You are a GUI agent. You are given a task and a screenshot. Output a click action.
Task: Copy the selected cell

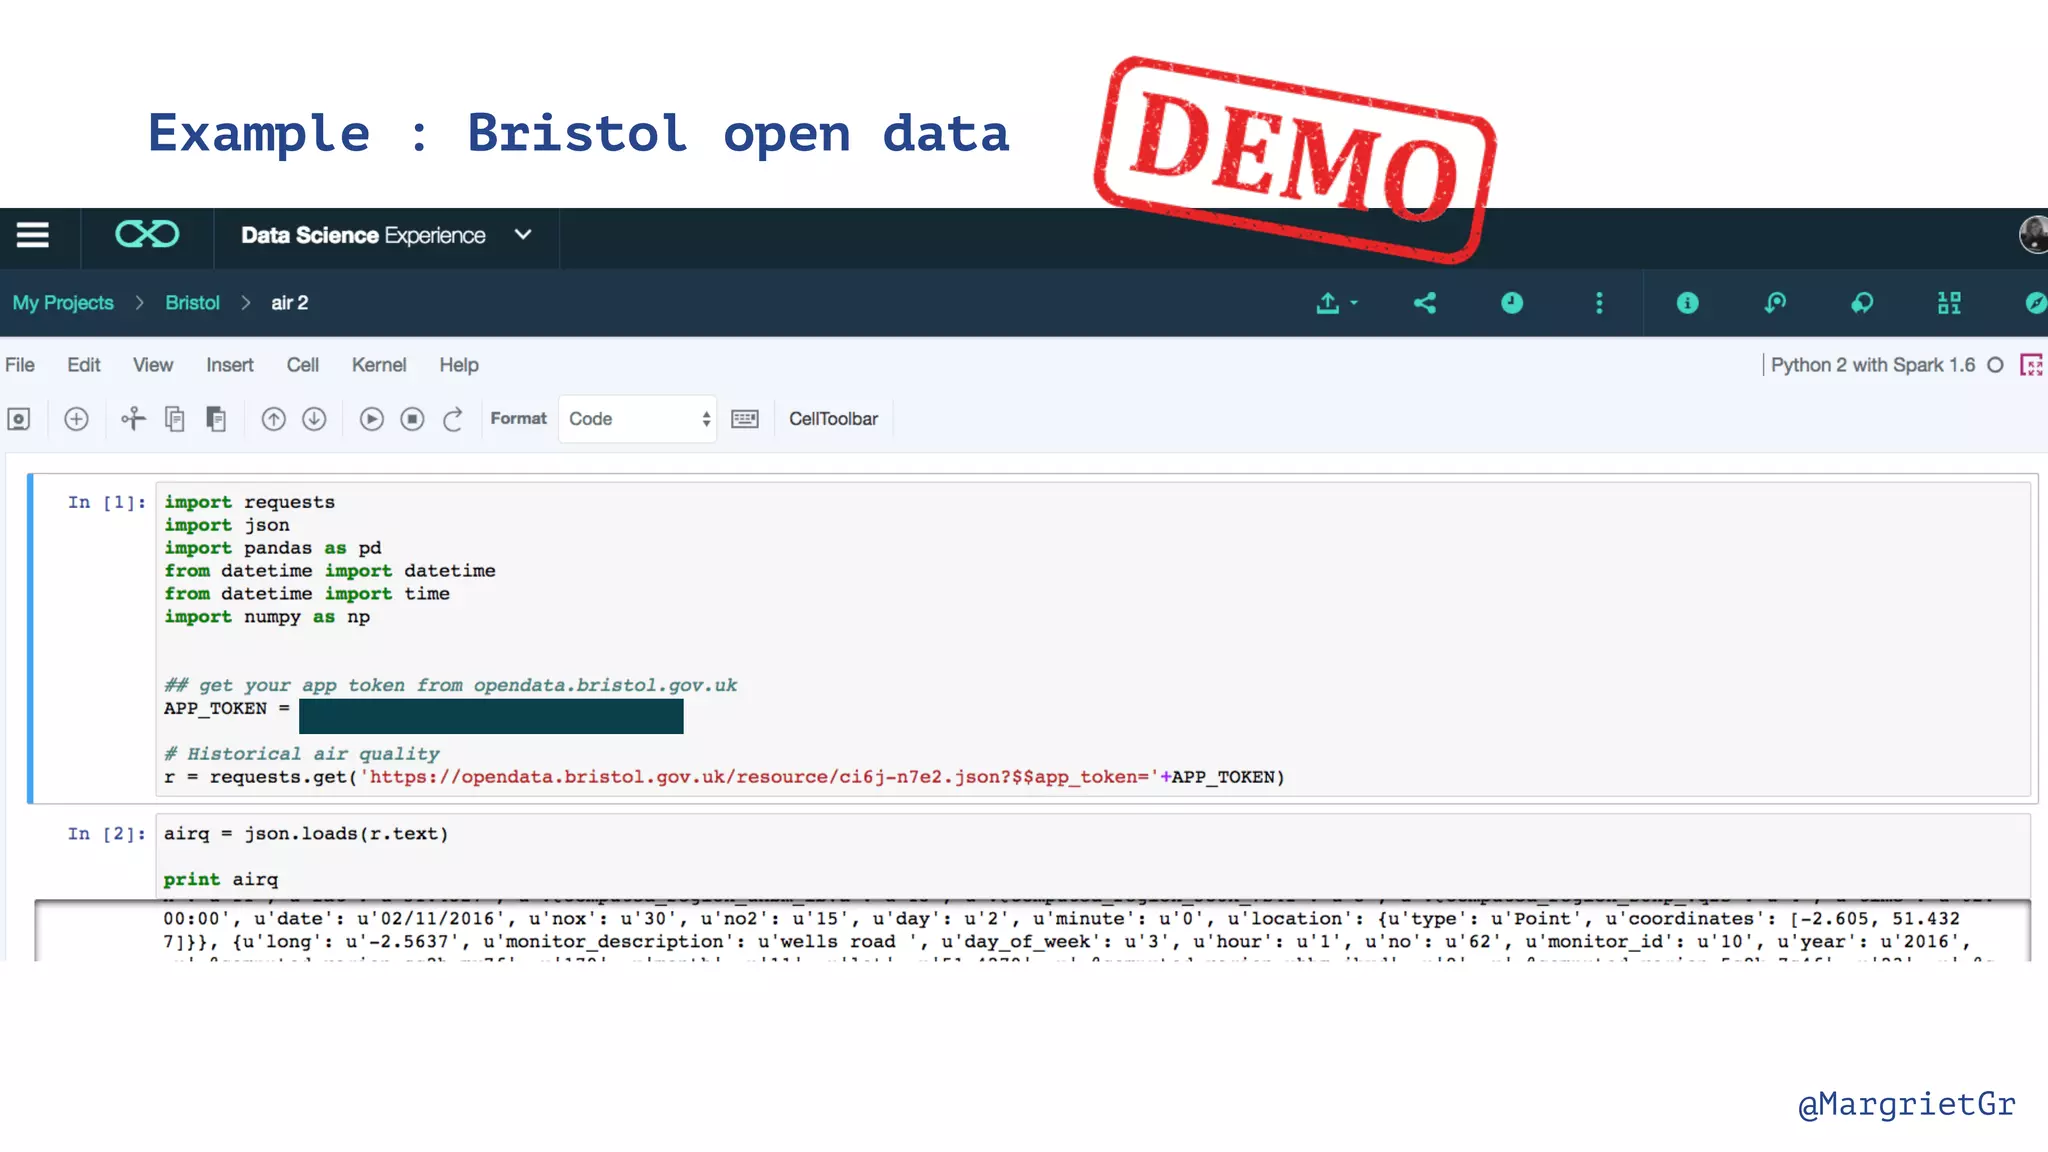pyautogui.click(x=175, y=419)
